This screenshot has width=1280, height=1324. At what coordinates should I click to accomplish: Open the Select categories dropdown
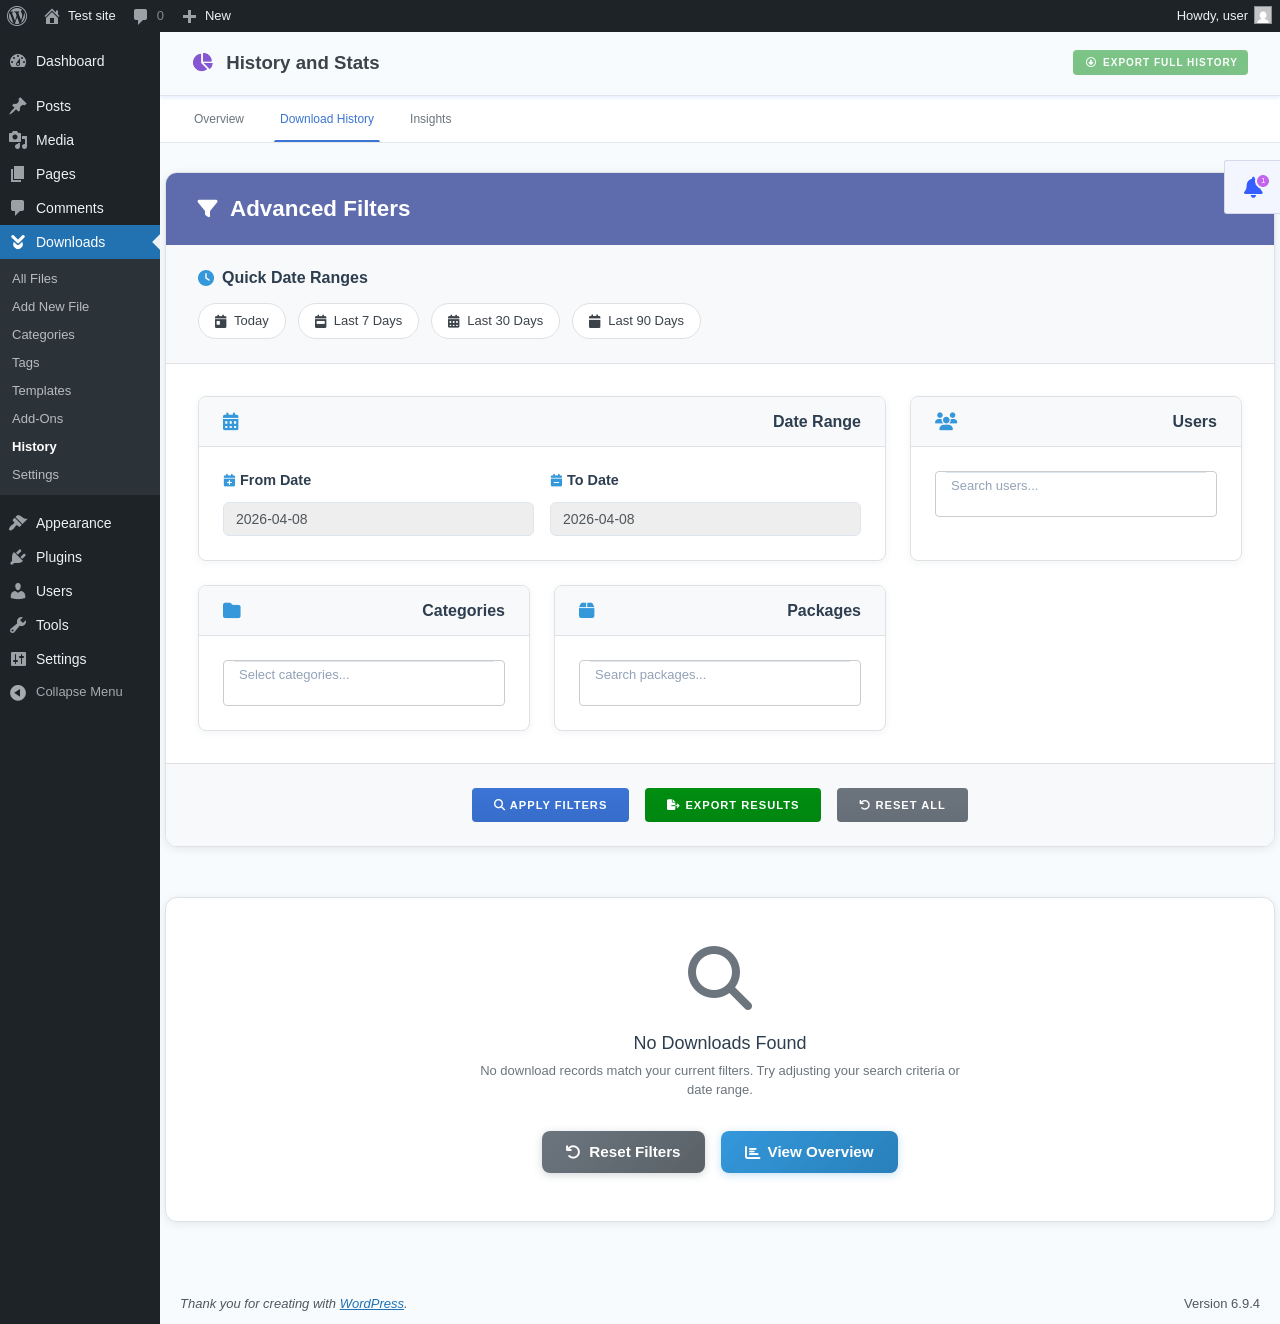tap(364, 683)
